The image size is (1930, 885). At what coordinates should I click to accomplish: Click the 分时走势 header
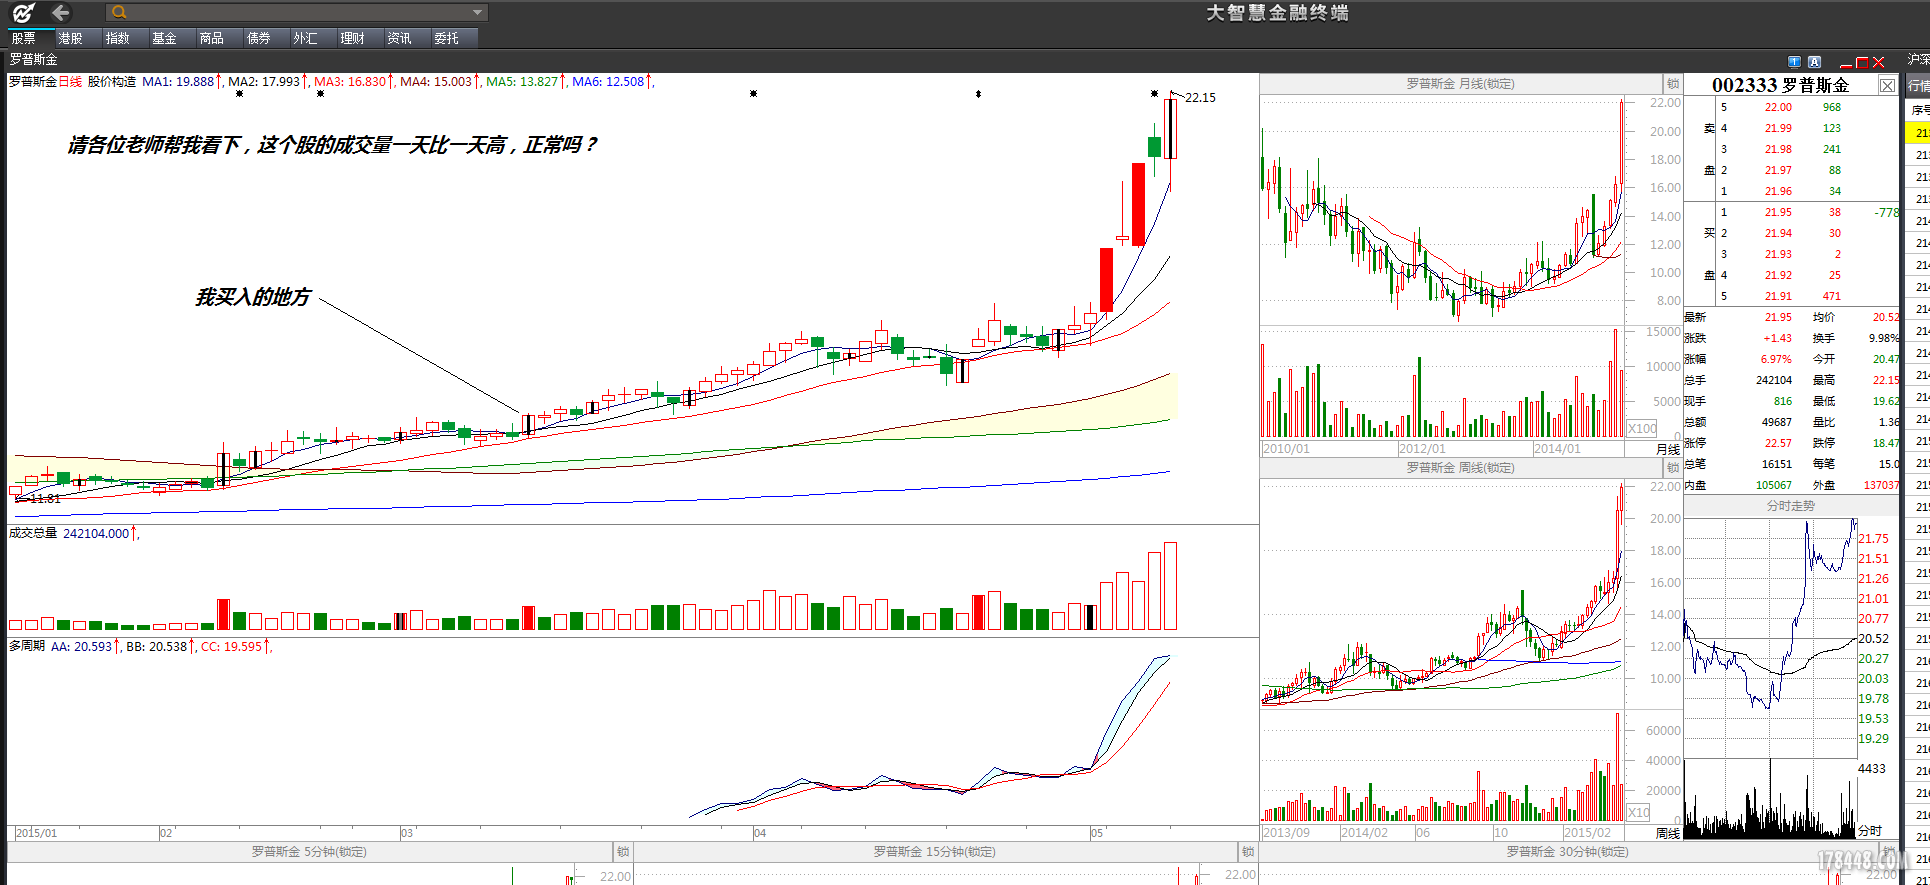point(1790,506)
